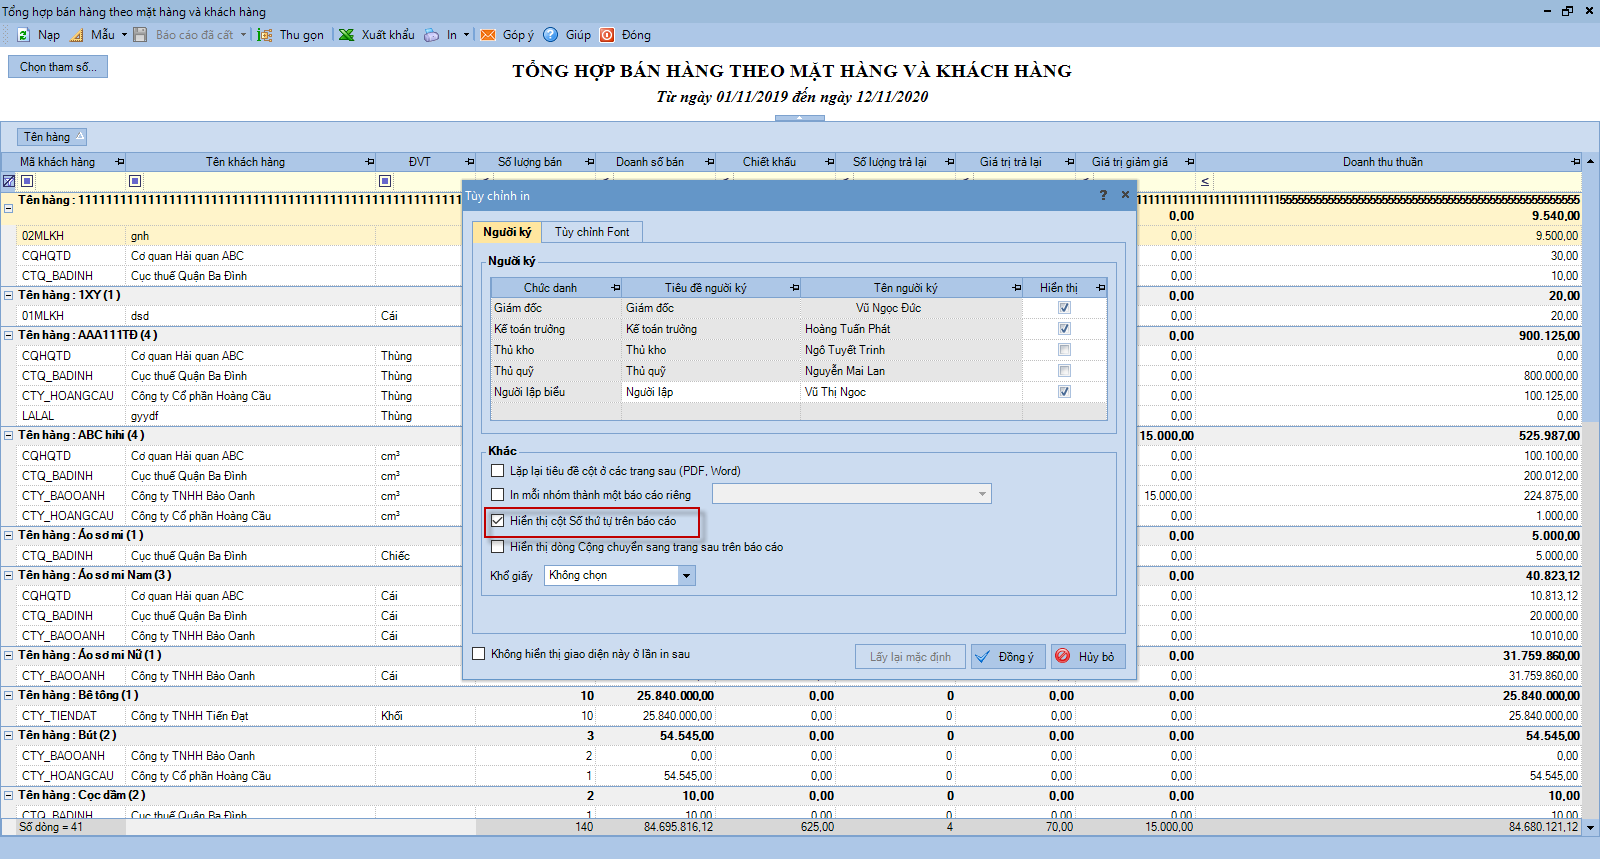Enable In mỗi nhóm thành một báo cáo riêng
Image resolution: width=1600 pixels, height=859 pixels.
coord(497,494)
